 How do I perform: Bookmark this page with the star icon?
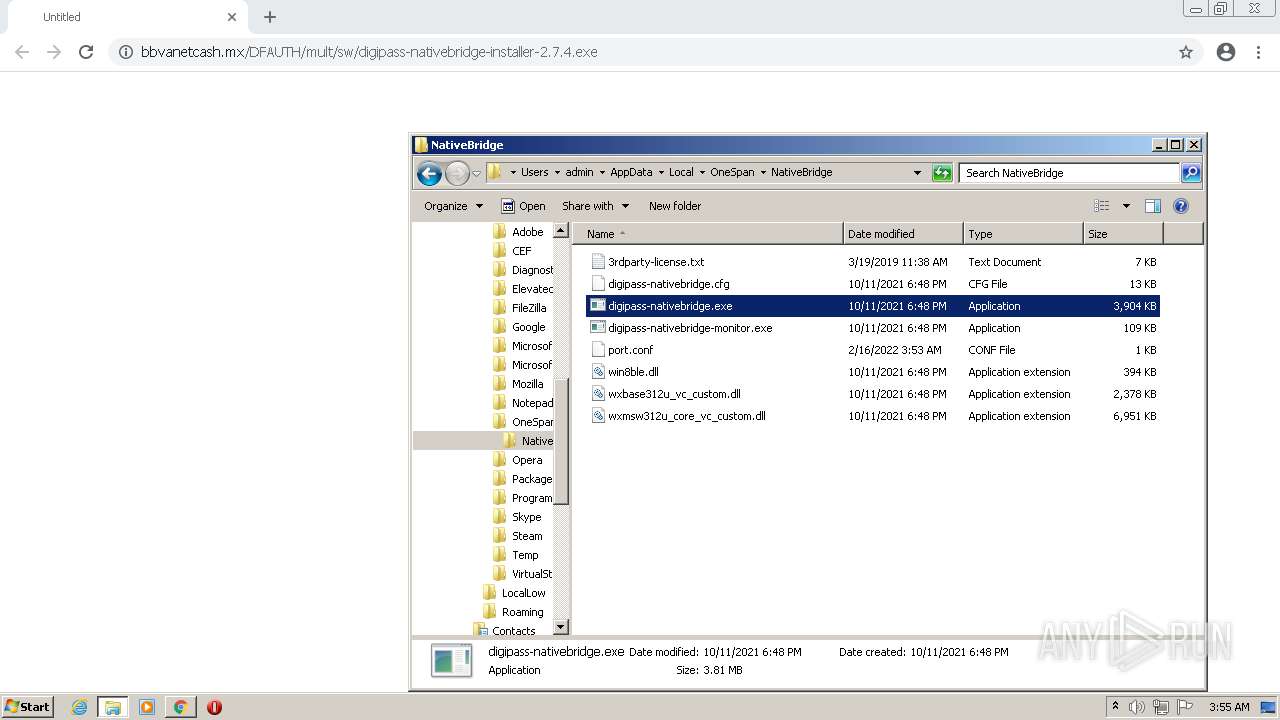point(1186,52)
